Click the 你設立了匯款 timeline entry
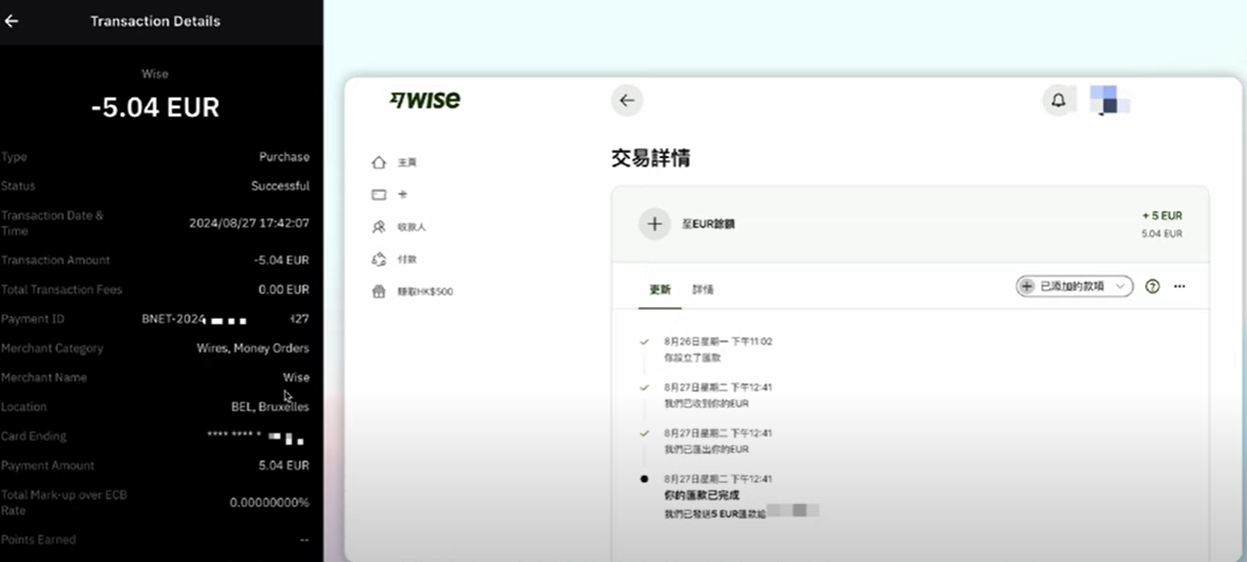The width and height of the screenshot is (1247, 562). click(693, 357)
